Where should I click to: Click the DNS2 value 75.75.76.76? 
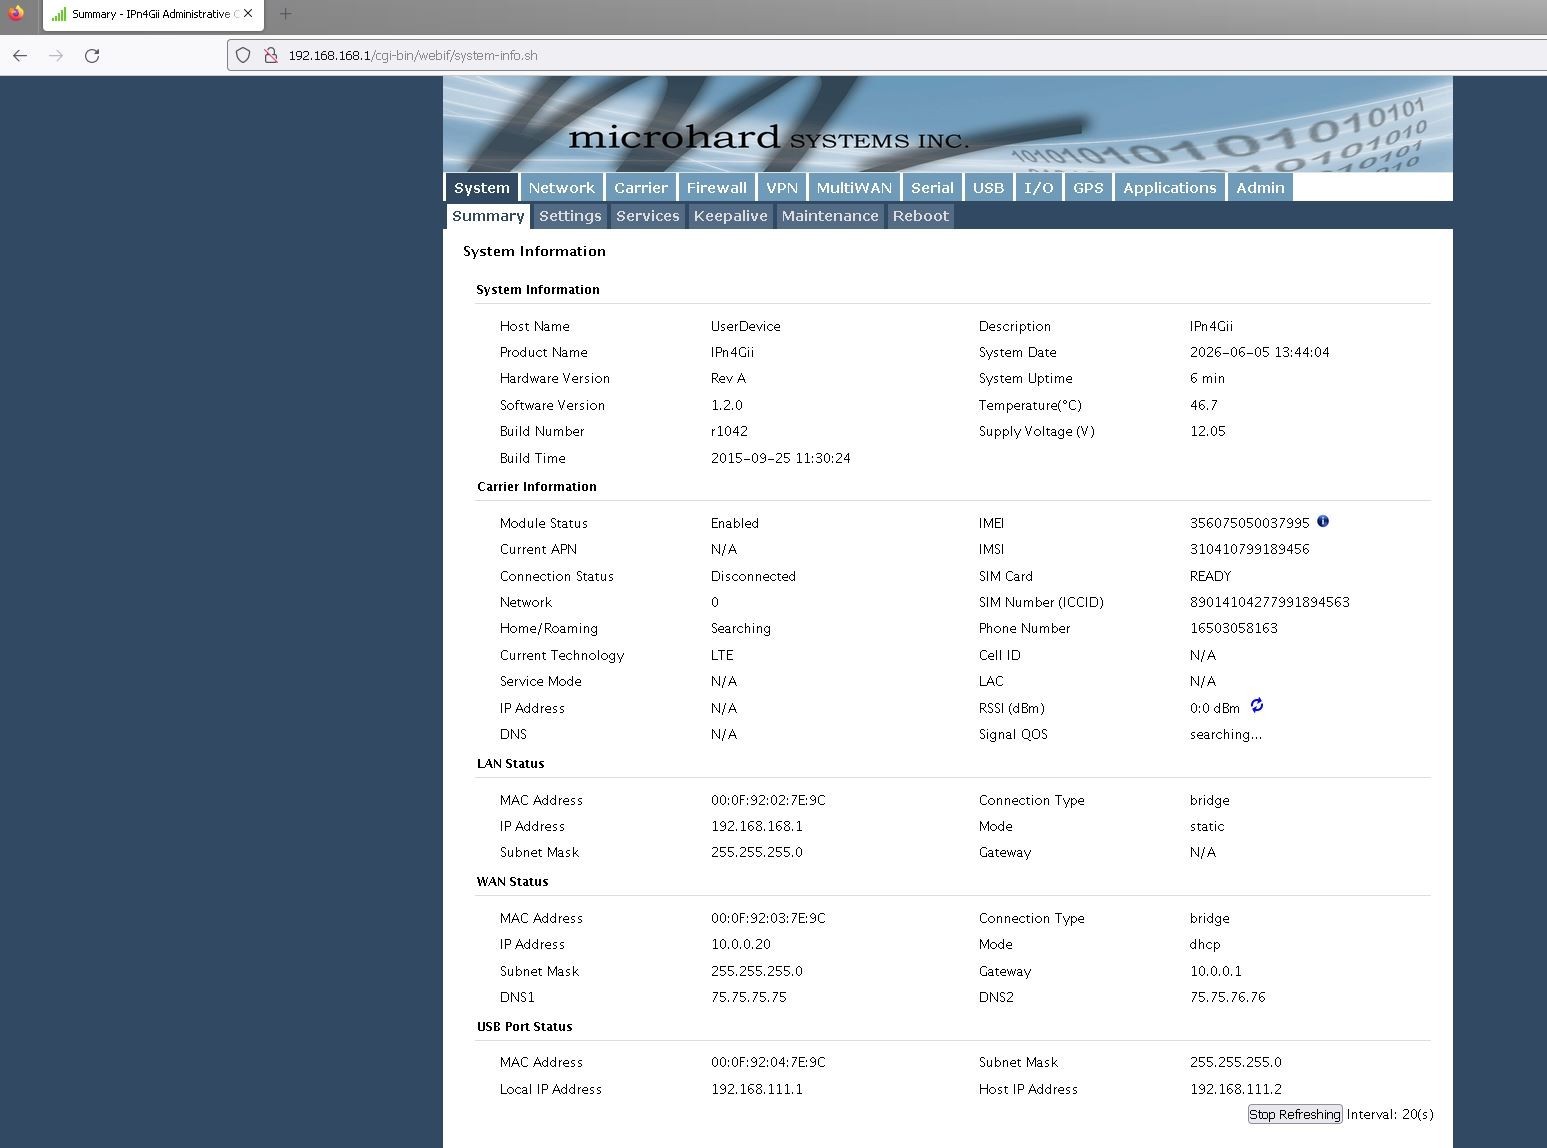(x=1228, y=997)
